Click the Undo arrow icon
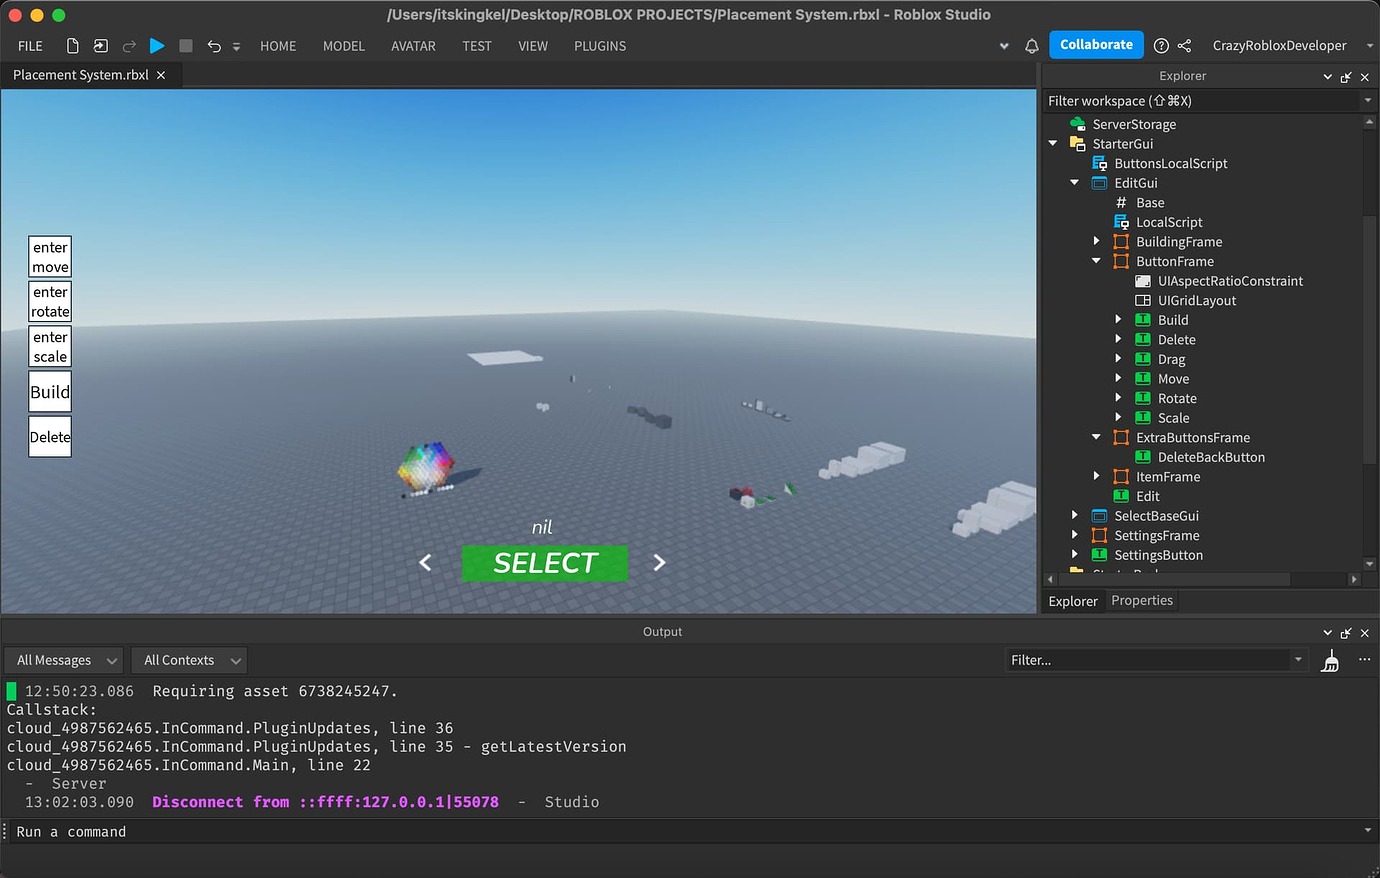Screen dimensions: 1380x878 pos(214,45)
